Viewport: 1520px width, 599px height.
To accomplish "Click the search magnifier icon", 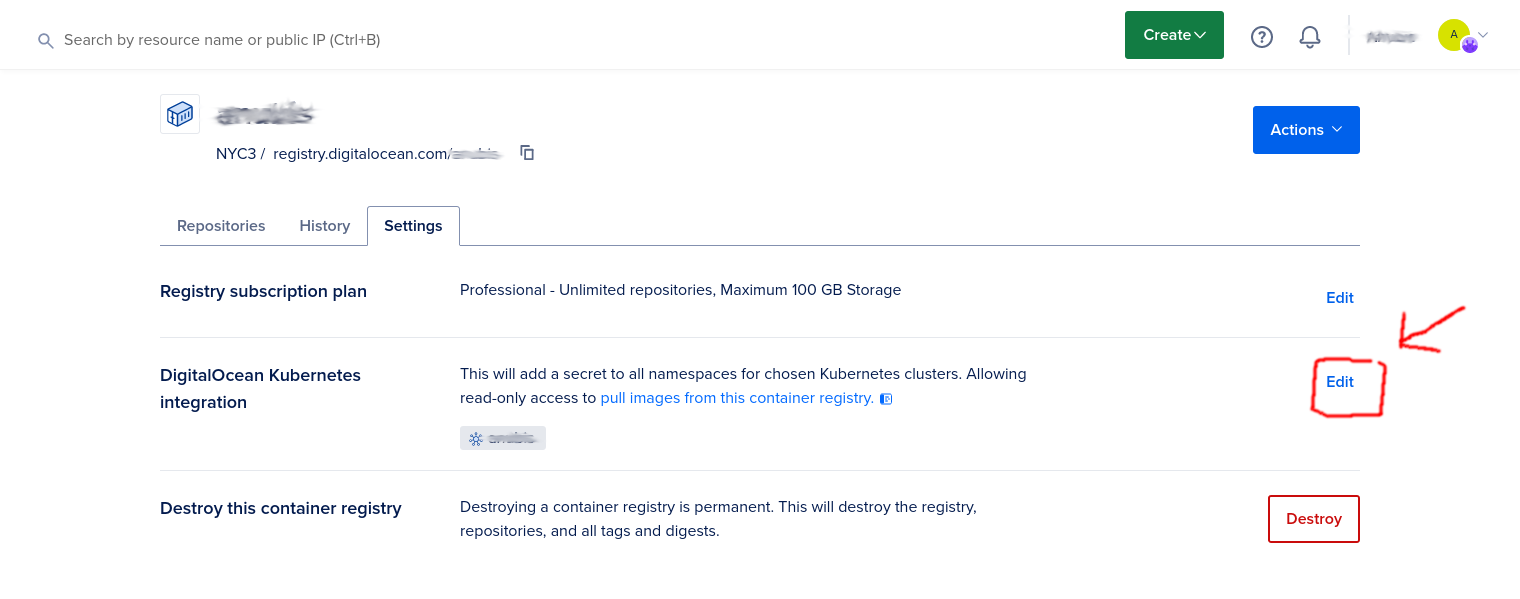I will coord(45,40).
